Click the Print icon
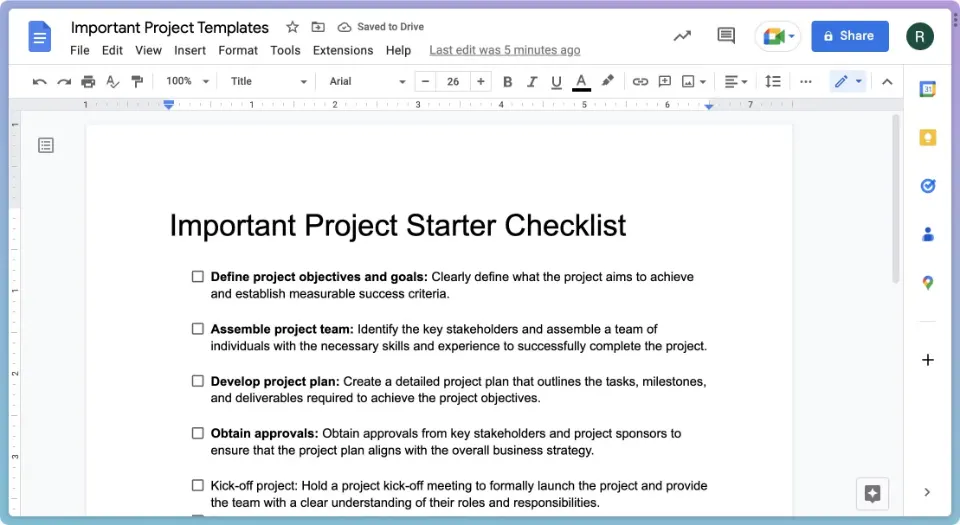 [x=88, y=81]
